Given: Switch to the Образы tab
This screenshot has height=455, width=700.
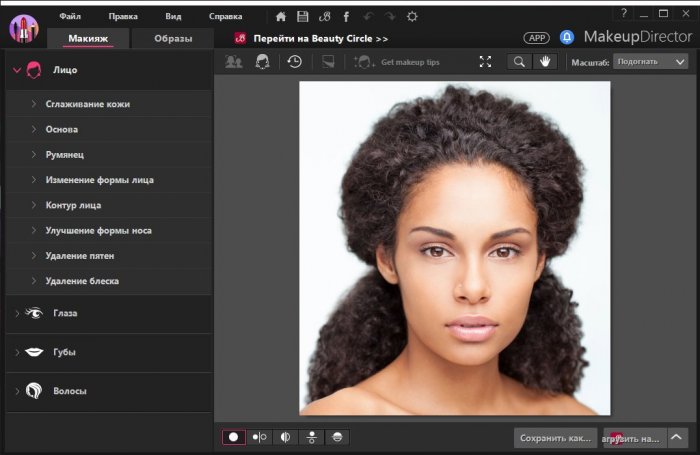Looking at the screenshot, I should click(173, 38).
